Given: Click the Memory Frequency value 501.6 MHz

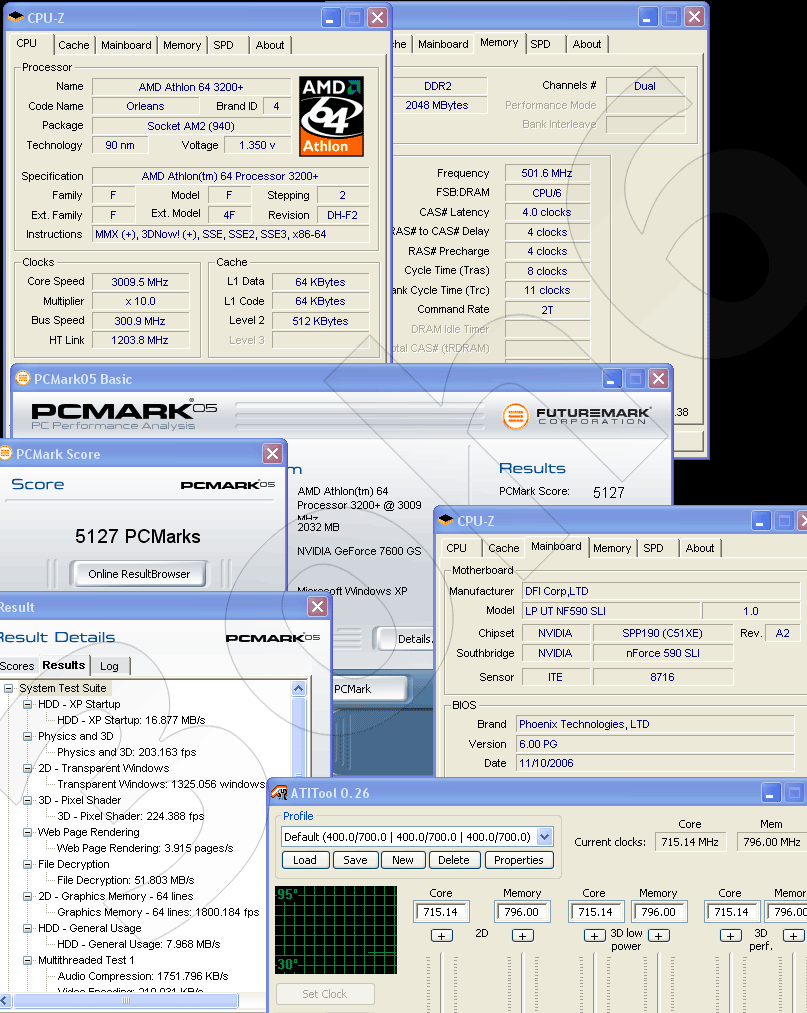Looking at the screenshot, I should tap(547, 173).
